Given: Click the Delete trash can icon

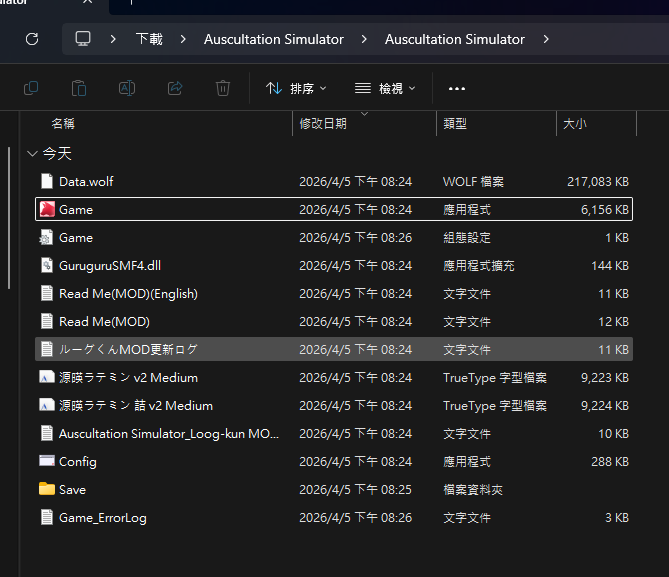Looking at the screenshot, I should click(223, 88).
